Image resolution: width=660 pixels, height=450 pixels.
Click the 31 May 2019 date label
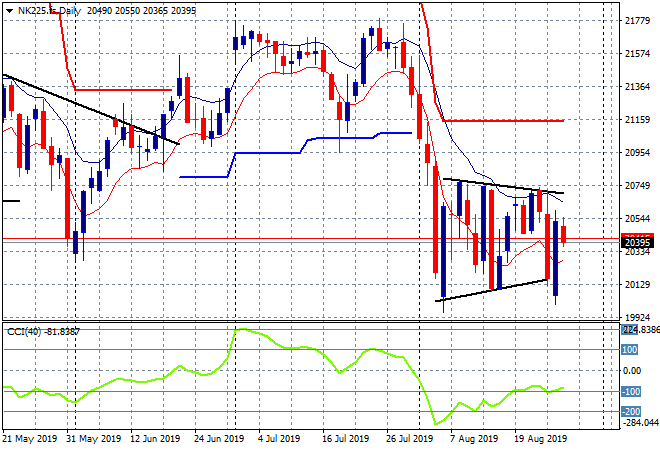(x=93, y=439)
